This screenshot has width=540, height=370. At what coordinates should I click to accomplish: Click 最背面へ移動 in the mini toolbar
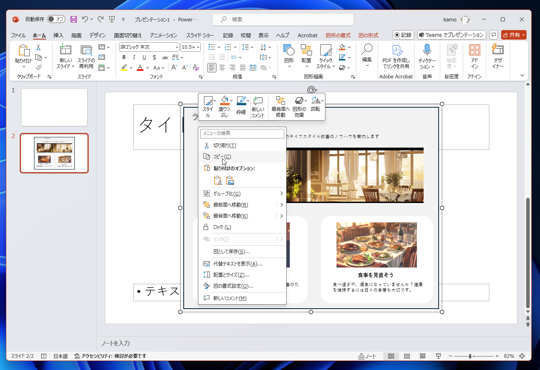point(280,107)
